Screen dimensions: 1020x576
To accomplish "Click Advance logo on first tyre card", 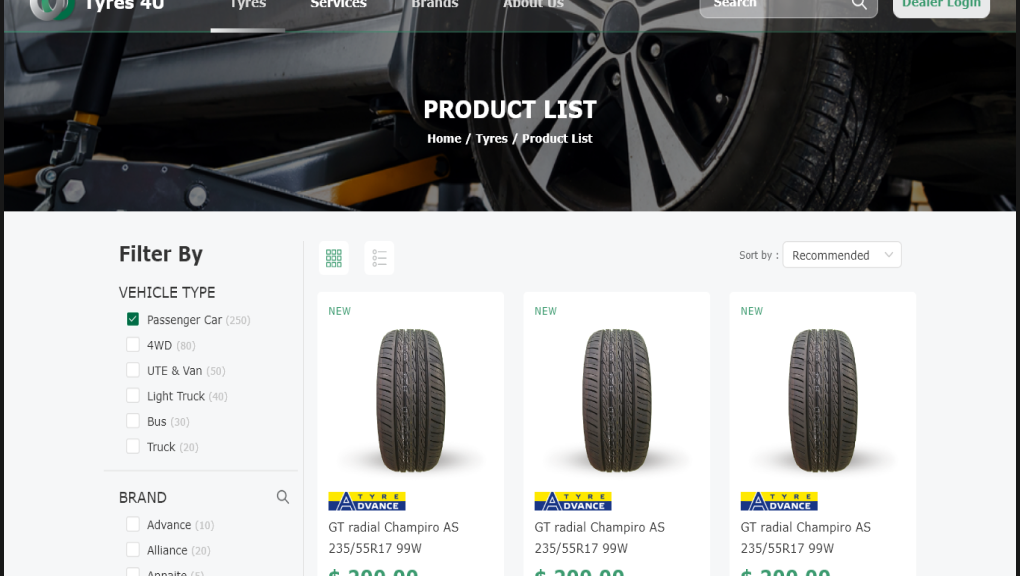I will [367, 501].
